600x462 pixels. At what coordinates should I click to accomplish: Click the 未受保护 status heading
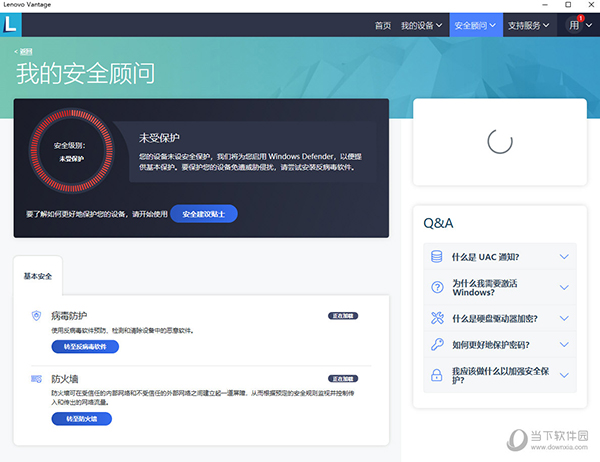tap(159, 138)
